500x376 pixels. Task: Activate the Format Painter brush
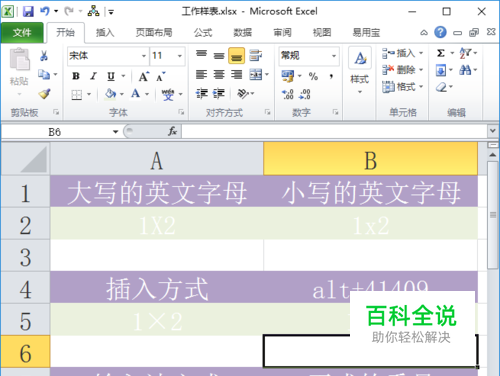point(44,94)
